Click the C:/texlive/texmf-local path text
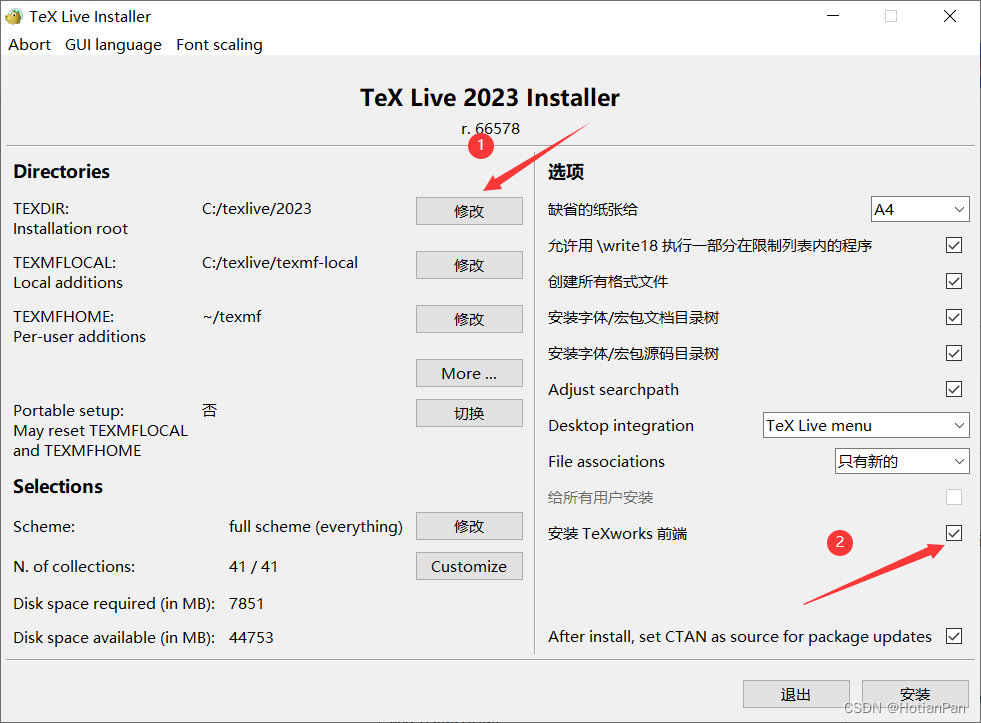 pyautogui.click(x=280, y=263)
